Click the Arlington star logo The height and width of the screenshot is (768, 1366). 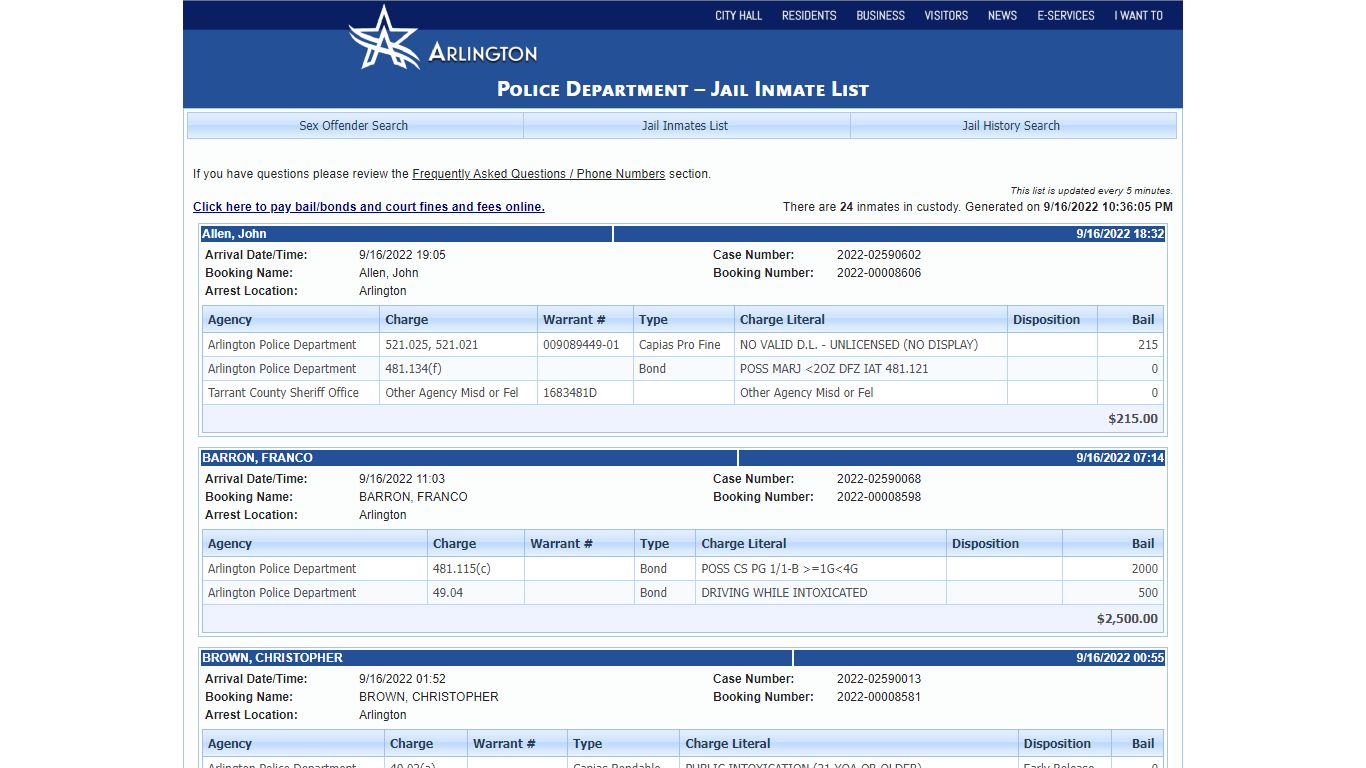pyautogui.click(x=384, y=38)
